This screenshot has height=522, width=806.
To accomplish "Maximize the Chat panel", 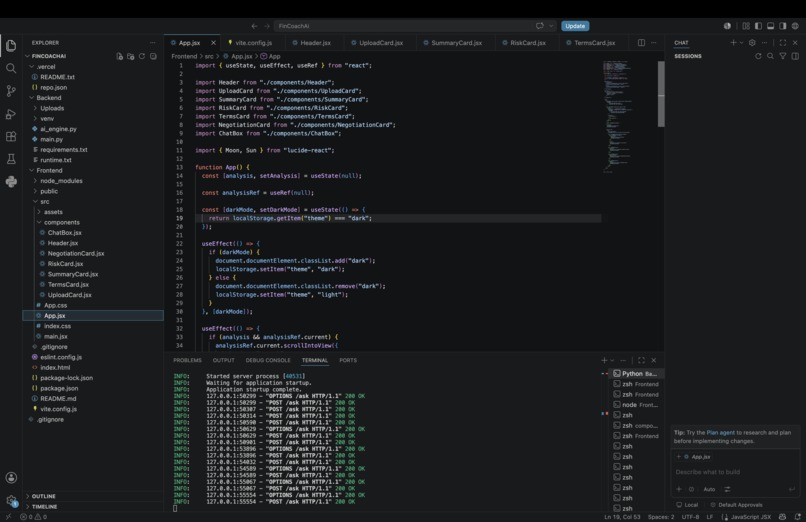I will pos(783,43).
